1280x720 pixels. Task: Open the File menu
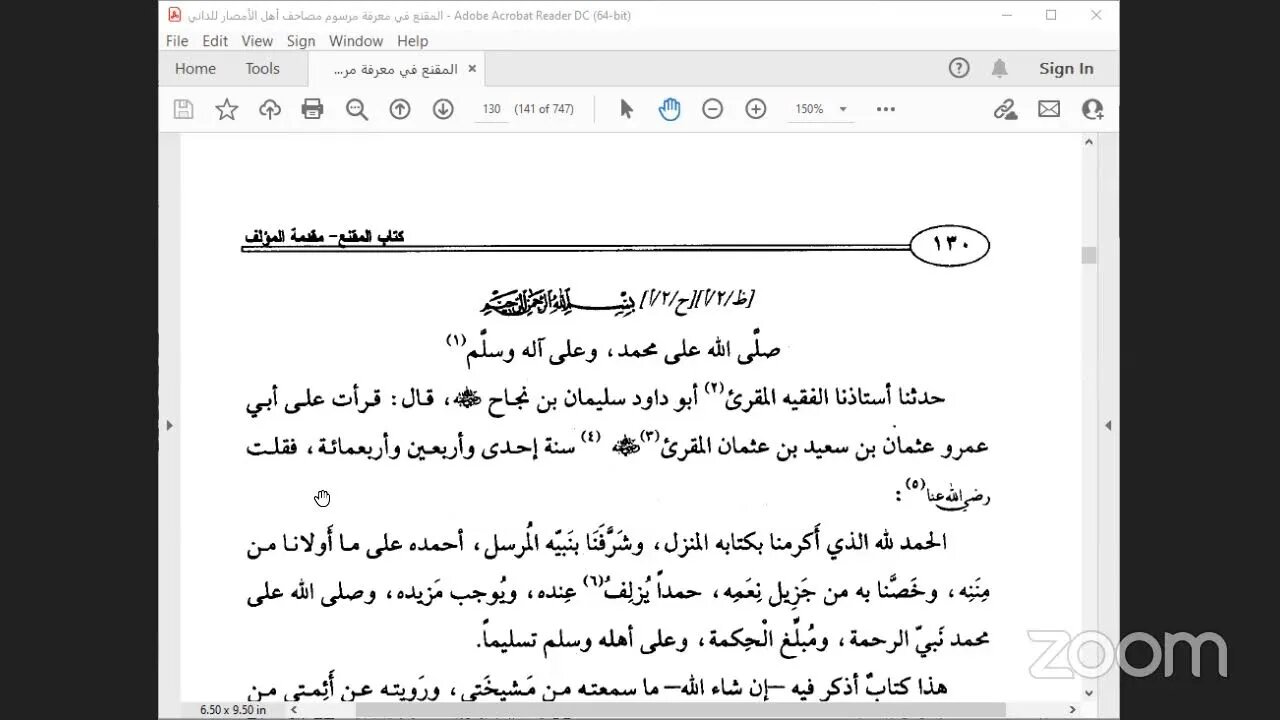point(177,41)
